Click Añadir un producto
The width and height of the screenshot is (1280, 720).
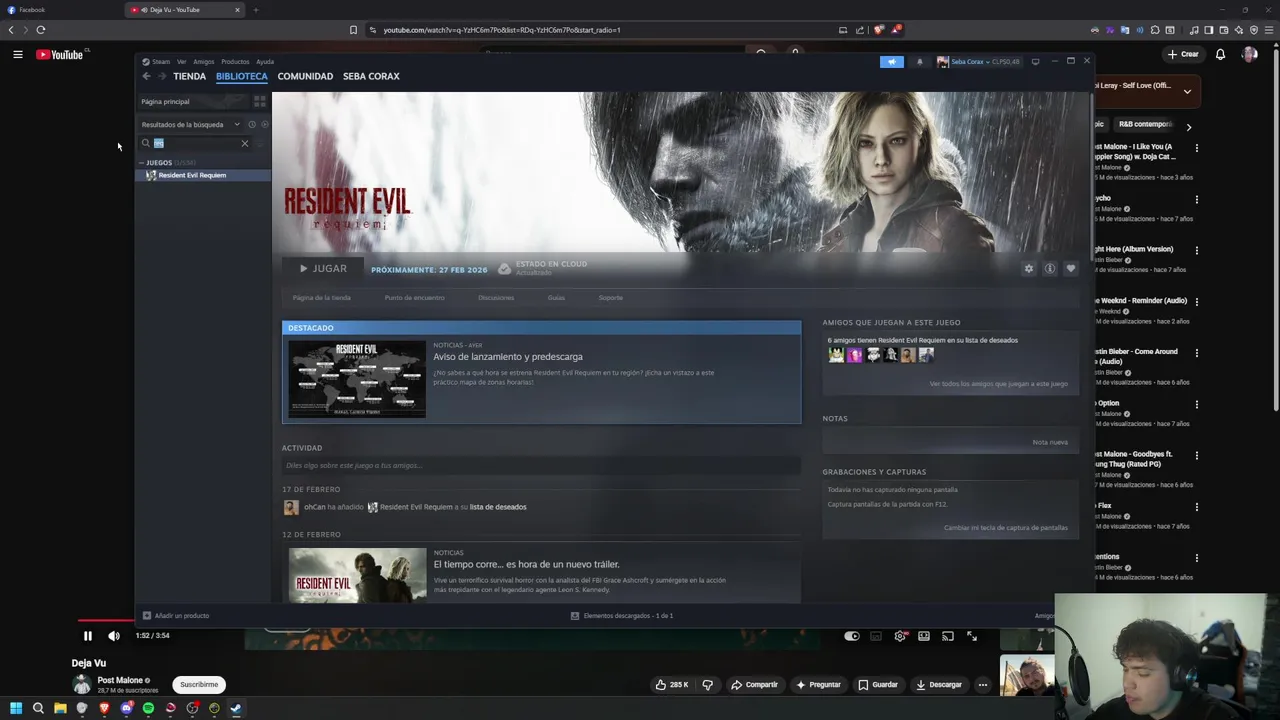pyautogui.click(x=176, y=616)
